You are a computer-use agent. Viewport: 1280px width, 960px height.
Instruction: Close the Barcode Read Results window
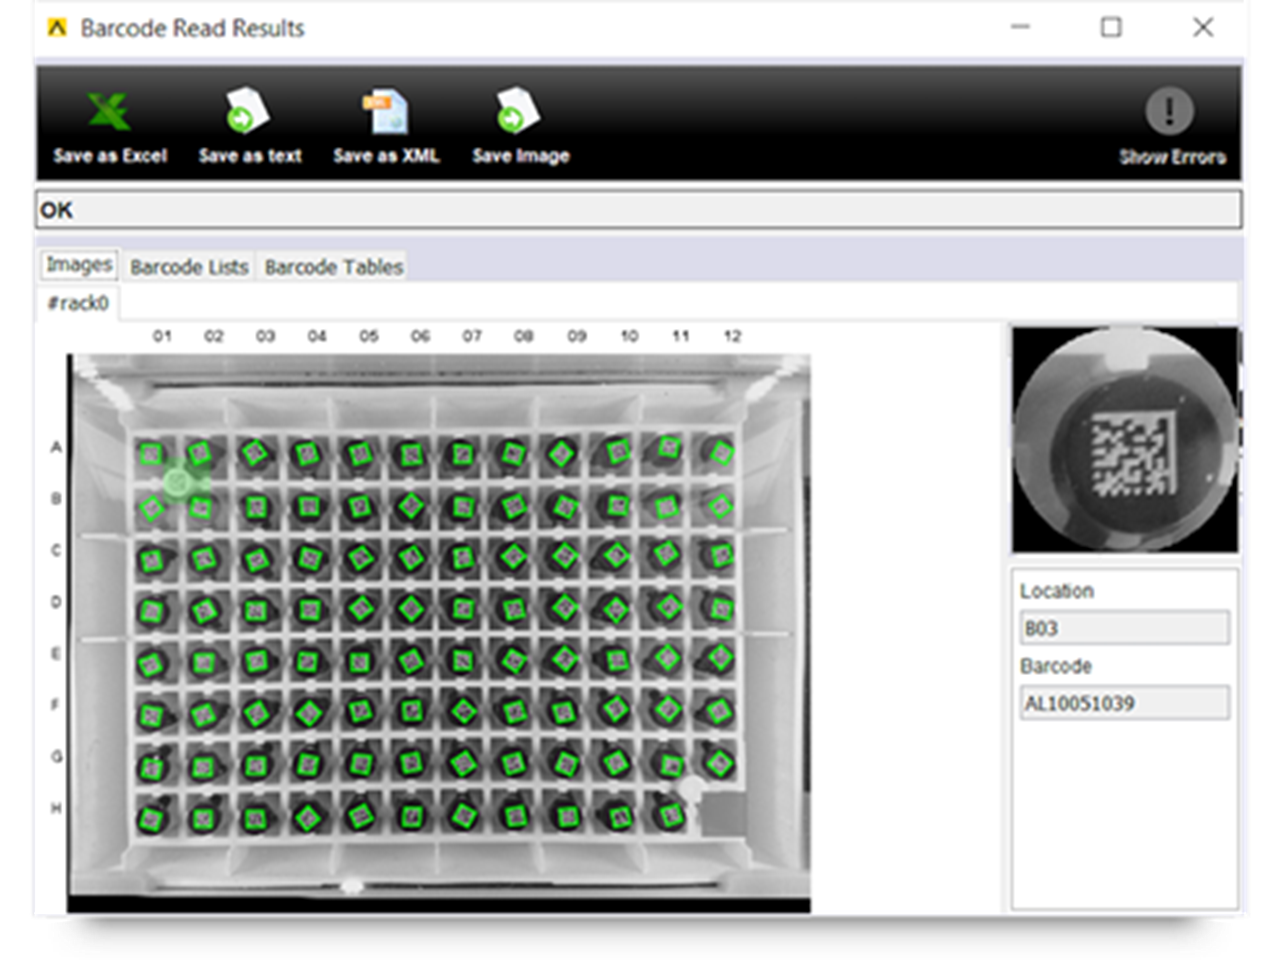tap(1203, 28)
